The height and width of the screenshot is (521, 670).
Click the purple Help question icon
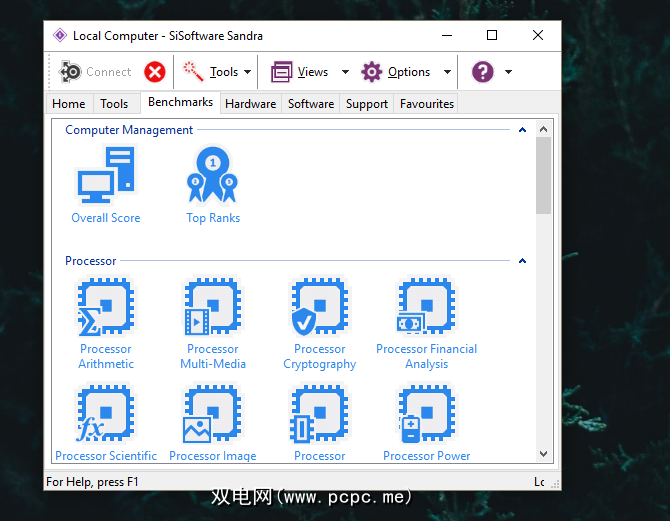pyautogui.click(x=483, y=72)
